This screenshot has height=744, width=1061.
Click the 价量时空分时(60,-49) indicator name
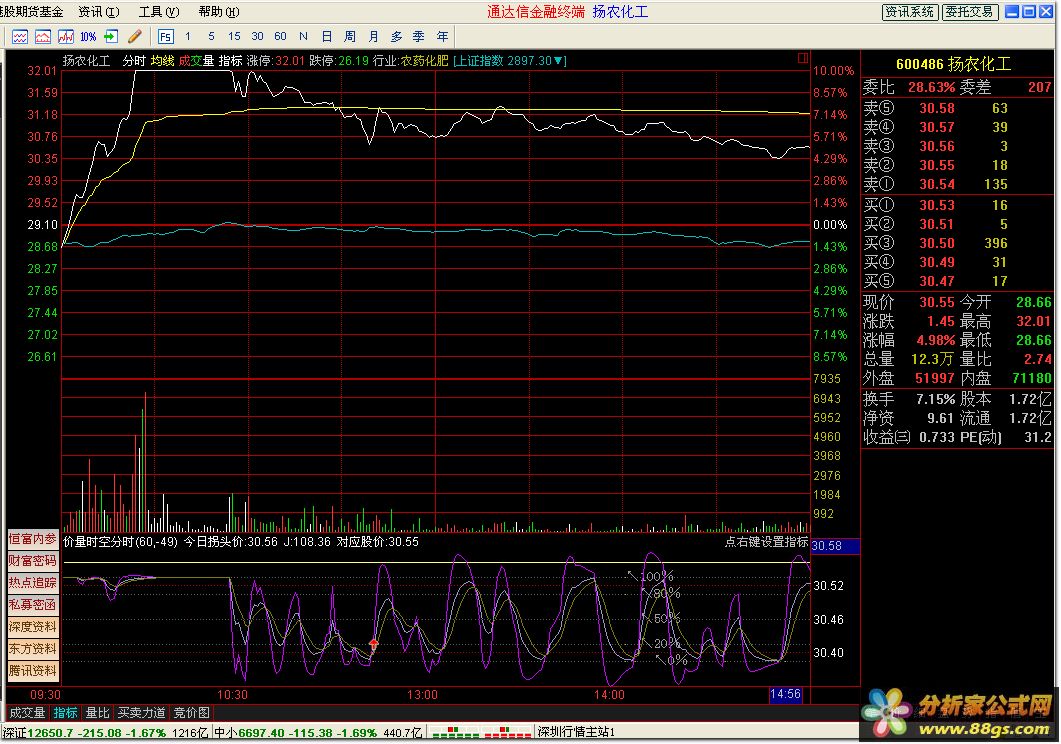point(120,542)
